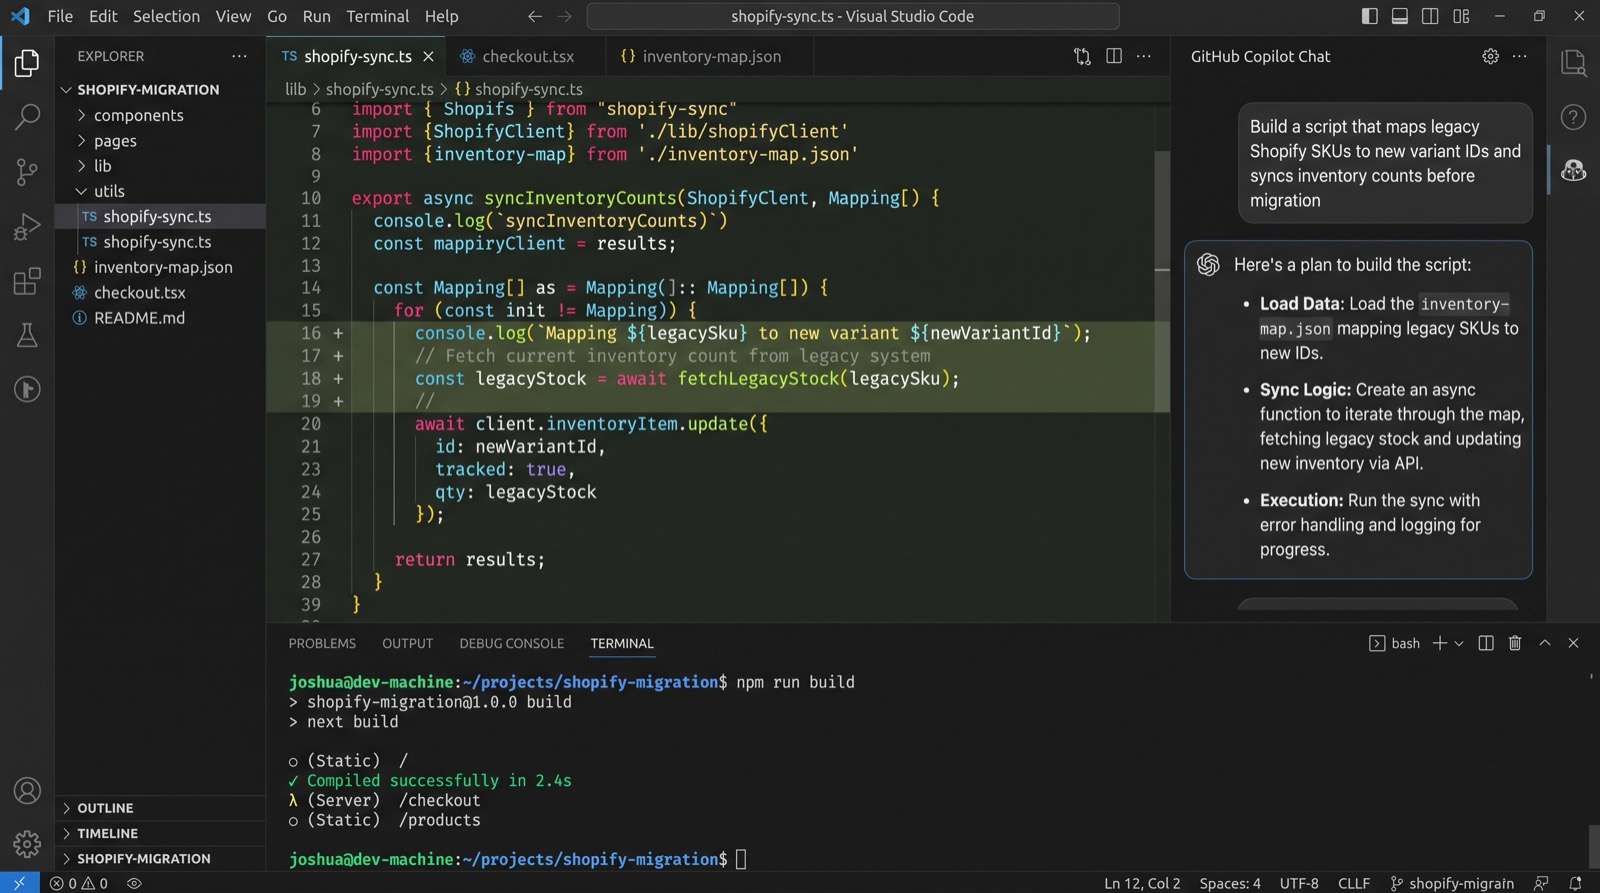The width and height of the screenshot is (1600, 893).
Task: Split the editor to the right
Action: [x=1114, y=56]
